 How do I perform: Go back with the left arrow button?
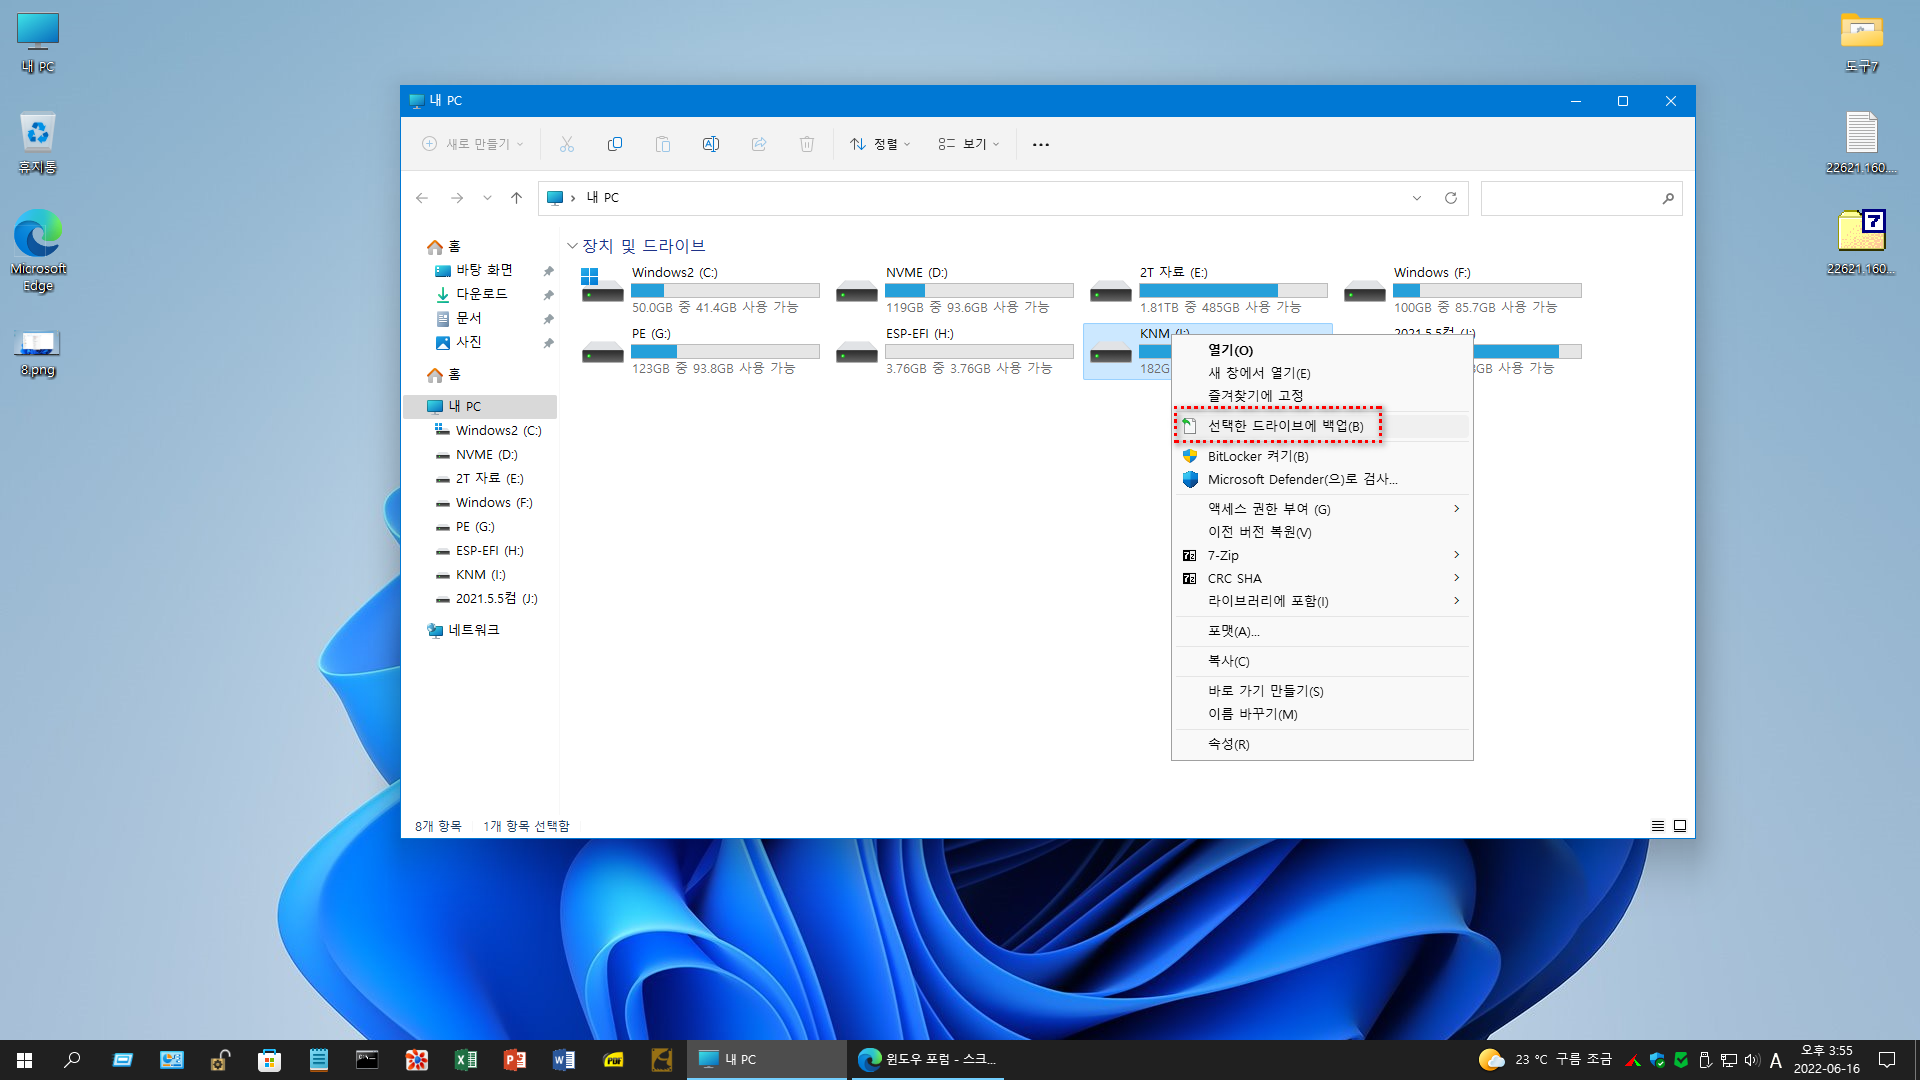(x=422, y=198)
